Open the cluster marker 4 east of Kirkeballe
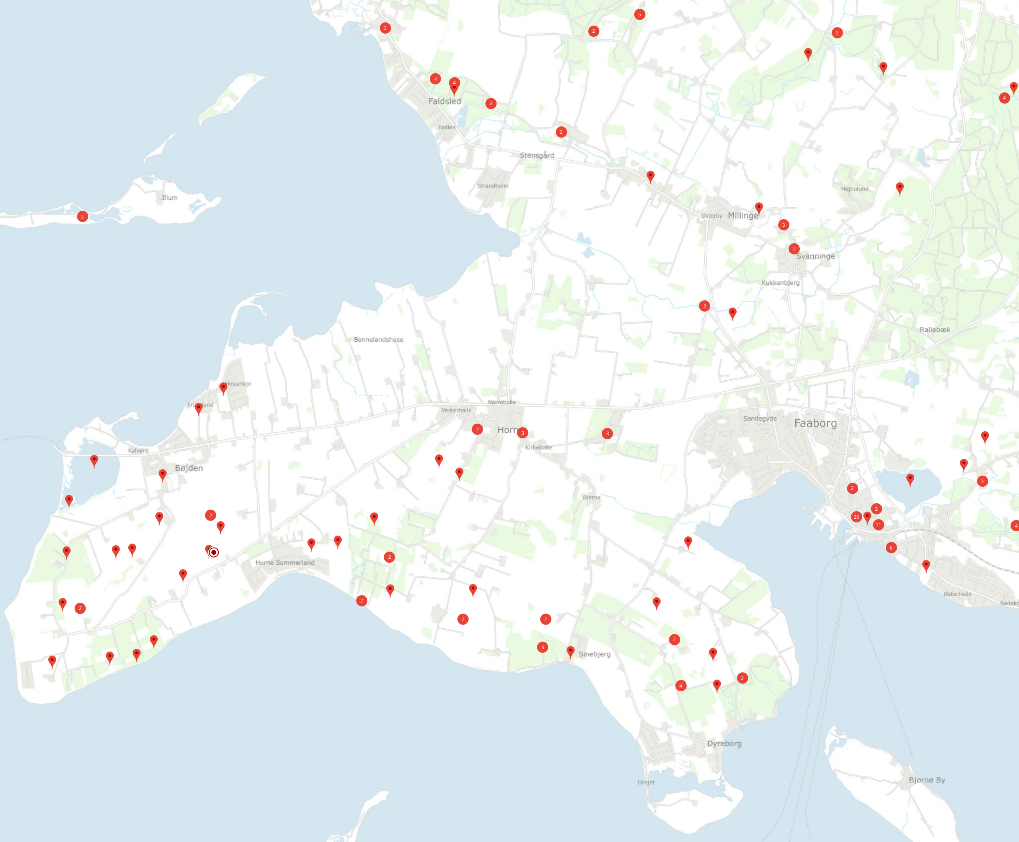Image resolution: width=1019 pixels, height=842 pixels. (x=607, y=433)
